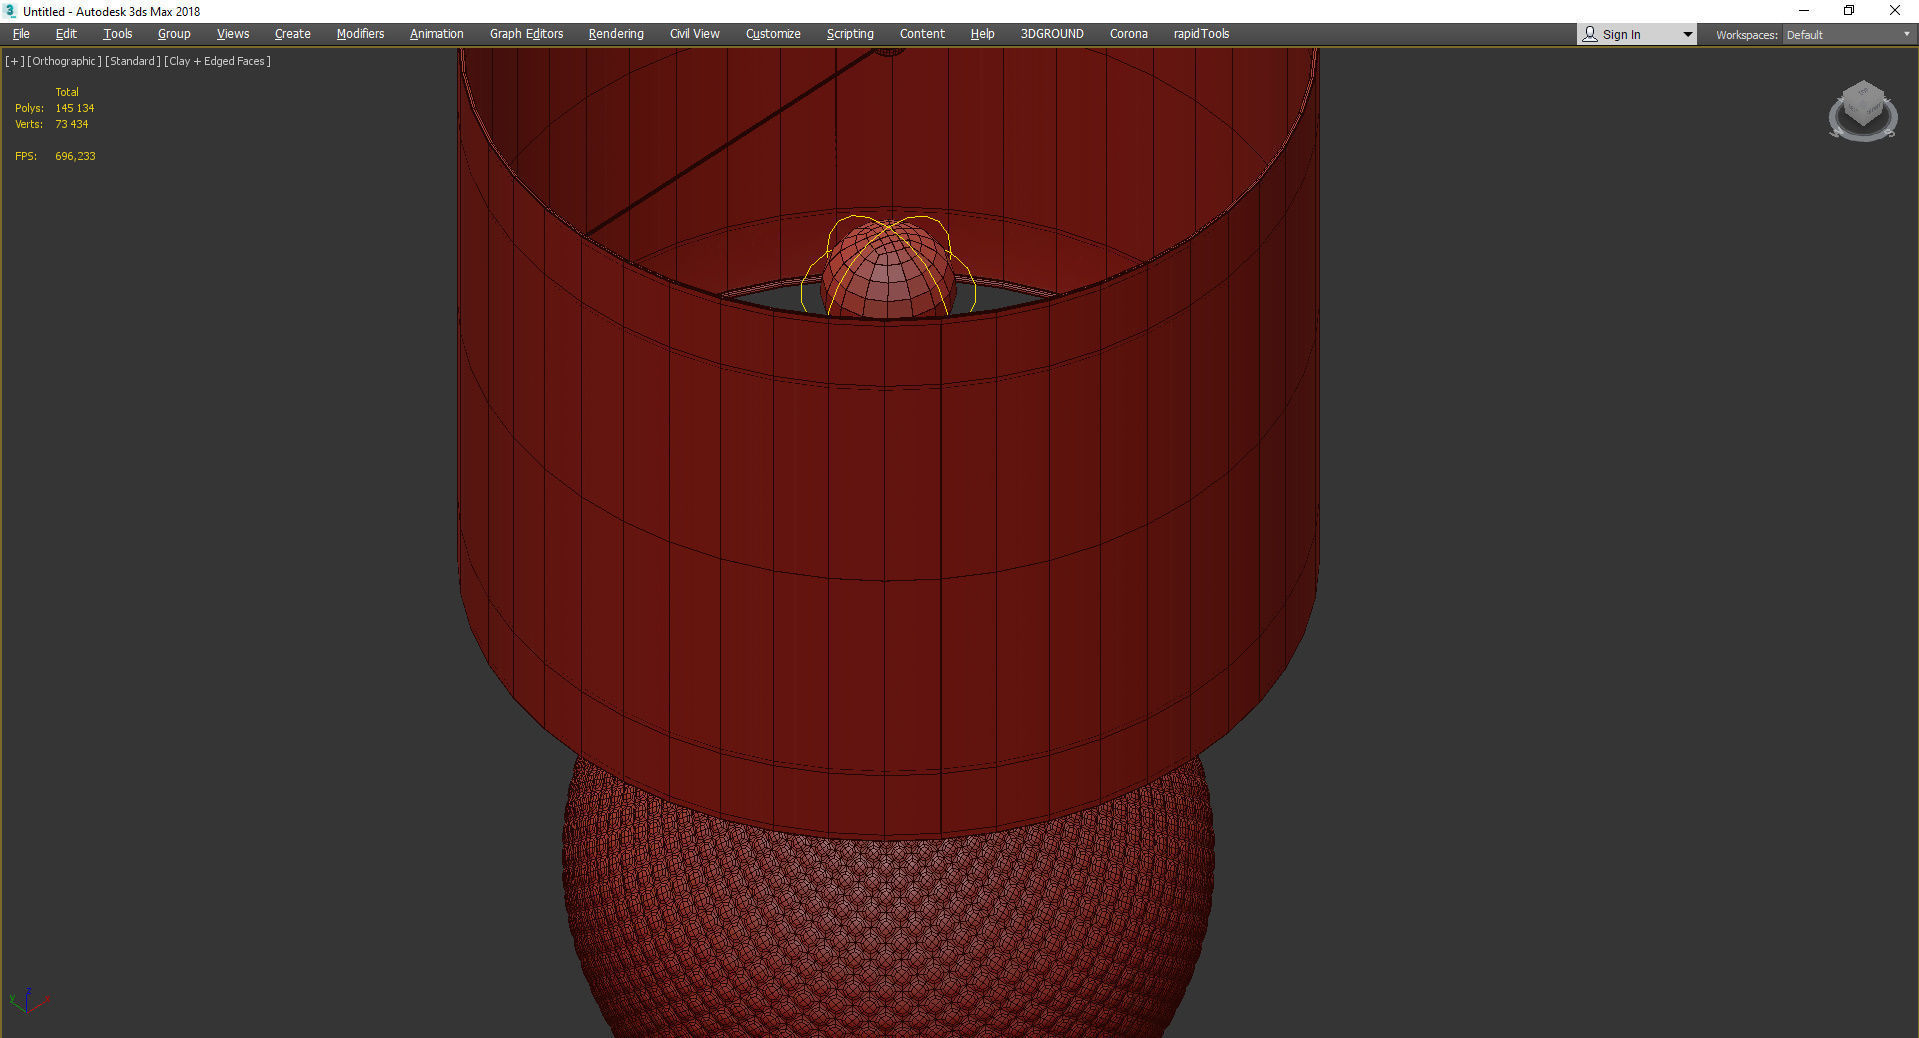Open the Help menu
Screen dimensions: 1919x1038
coord(982,34)
